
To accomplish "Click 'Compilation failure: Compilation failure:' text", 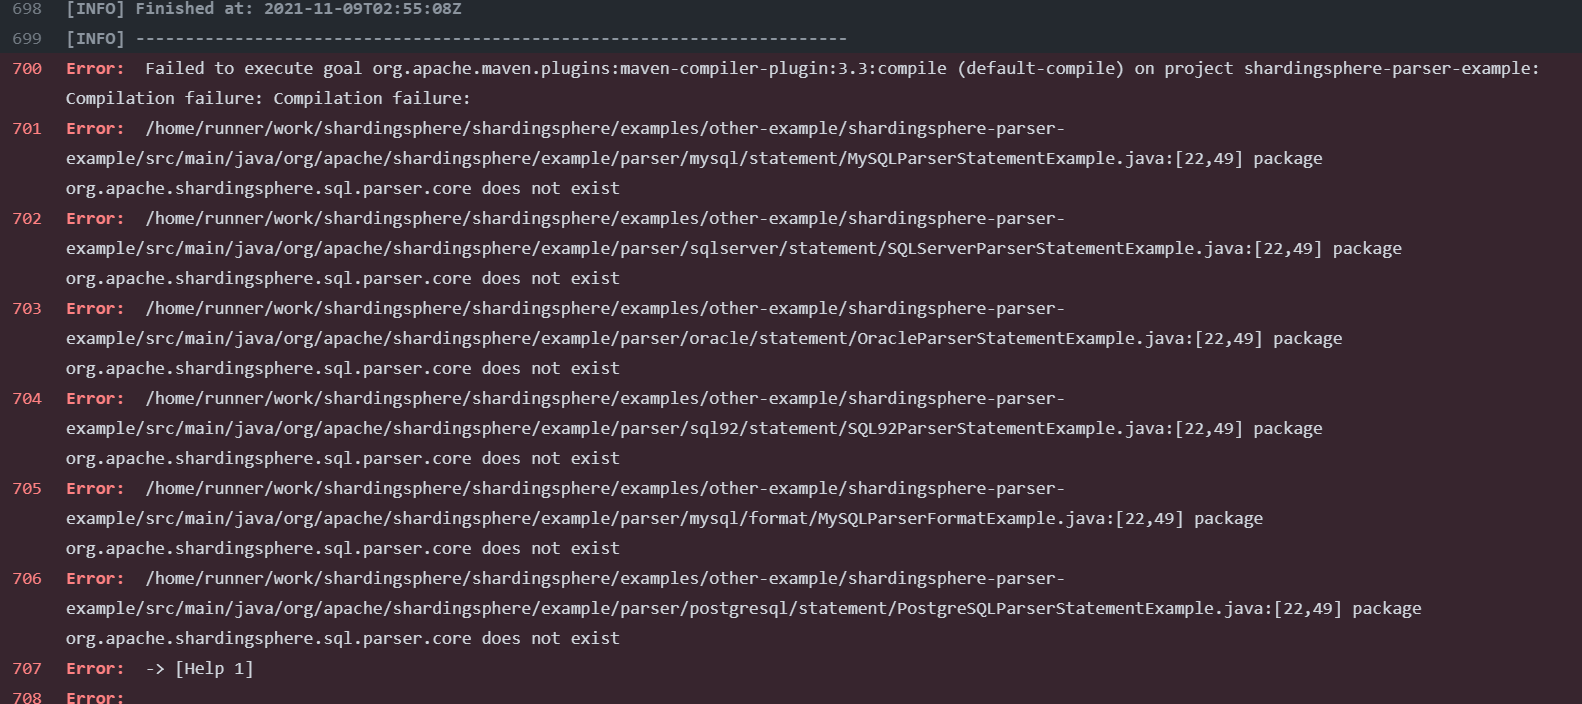I will pos(268,99).
